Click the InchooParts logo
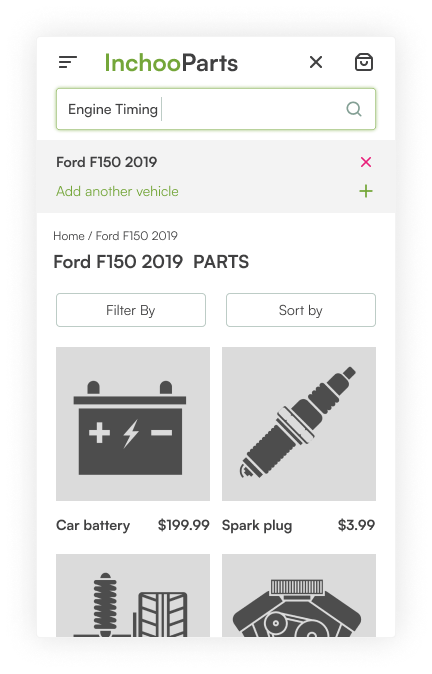Screen dimensions: 432x674 (171, 63)
